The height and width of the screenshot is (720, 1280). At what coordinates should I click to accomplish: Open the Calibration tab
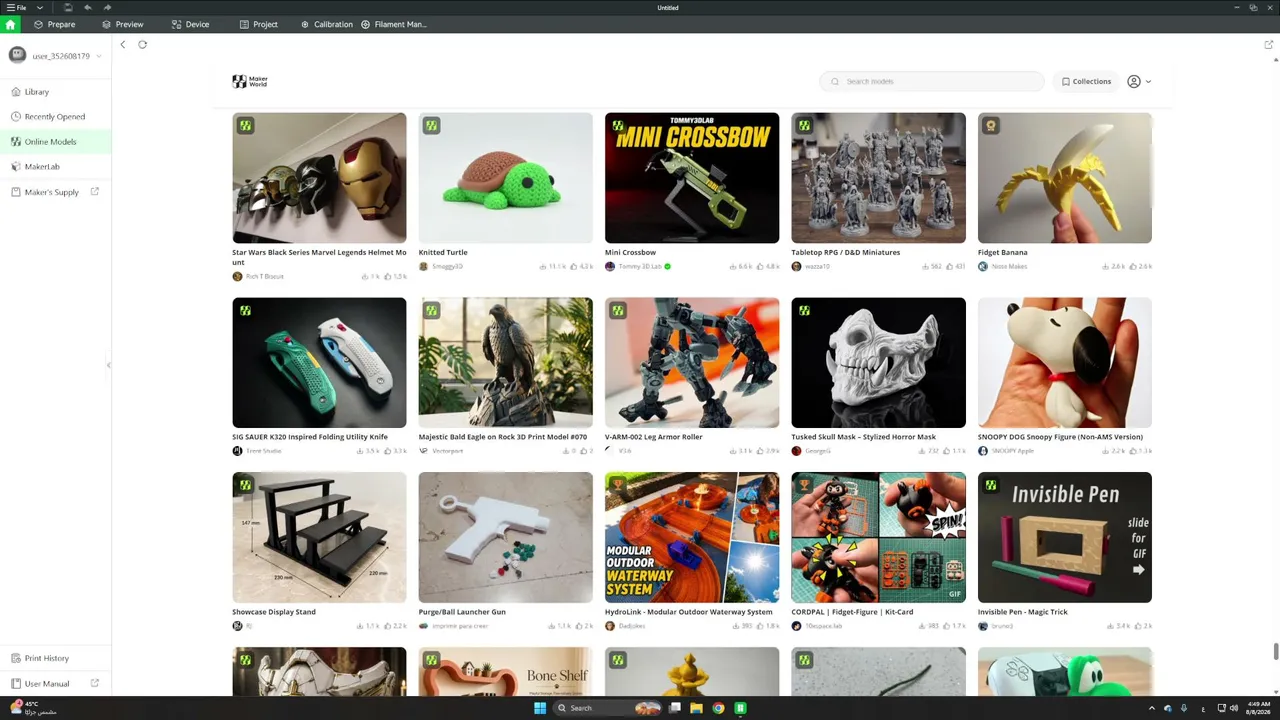pos(327,24)
